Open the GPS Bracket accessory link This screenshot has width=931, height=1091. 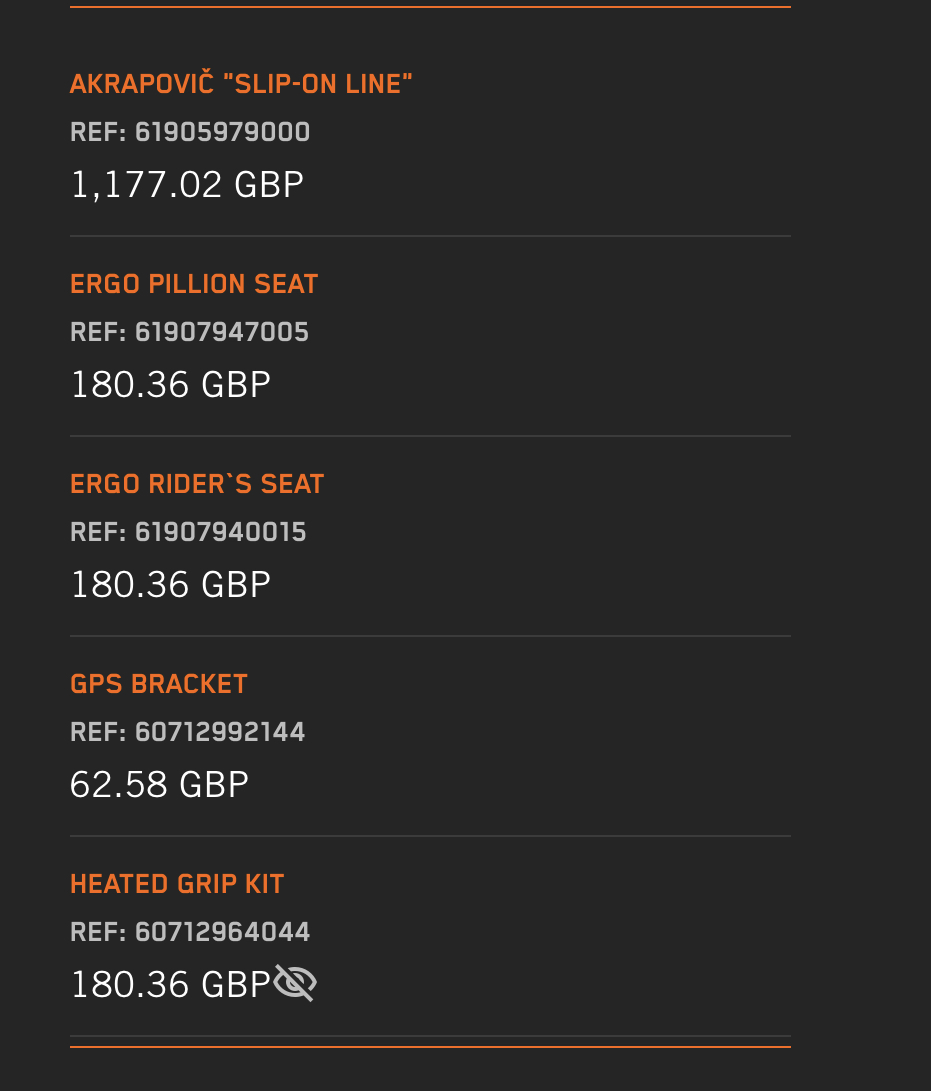159,684
